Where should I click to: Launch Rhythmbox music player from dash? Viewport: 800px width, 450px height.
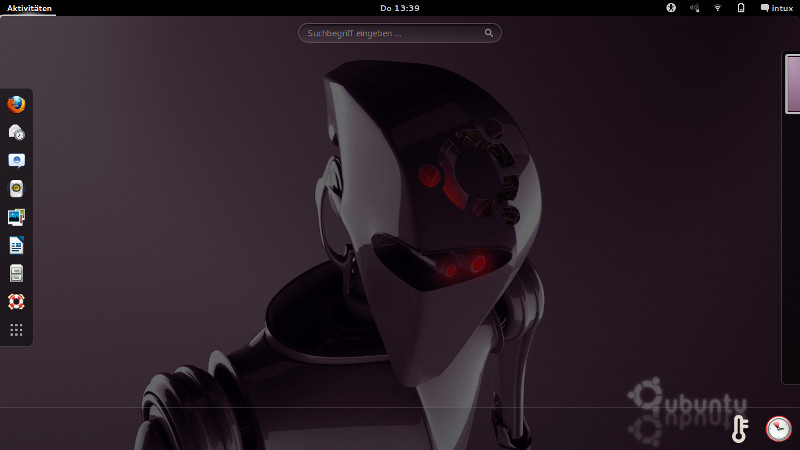16,189
